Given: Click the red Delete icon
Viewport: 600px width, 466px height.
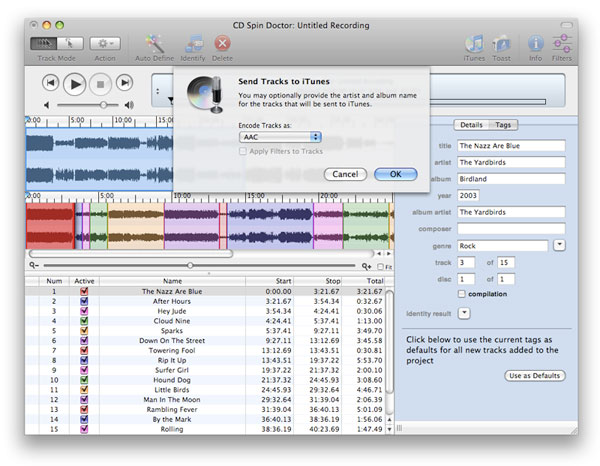Looking at the screenshot, I should point(222,43).
